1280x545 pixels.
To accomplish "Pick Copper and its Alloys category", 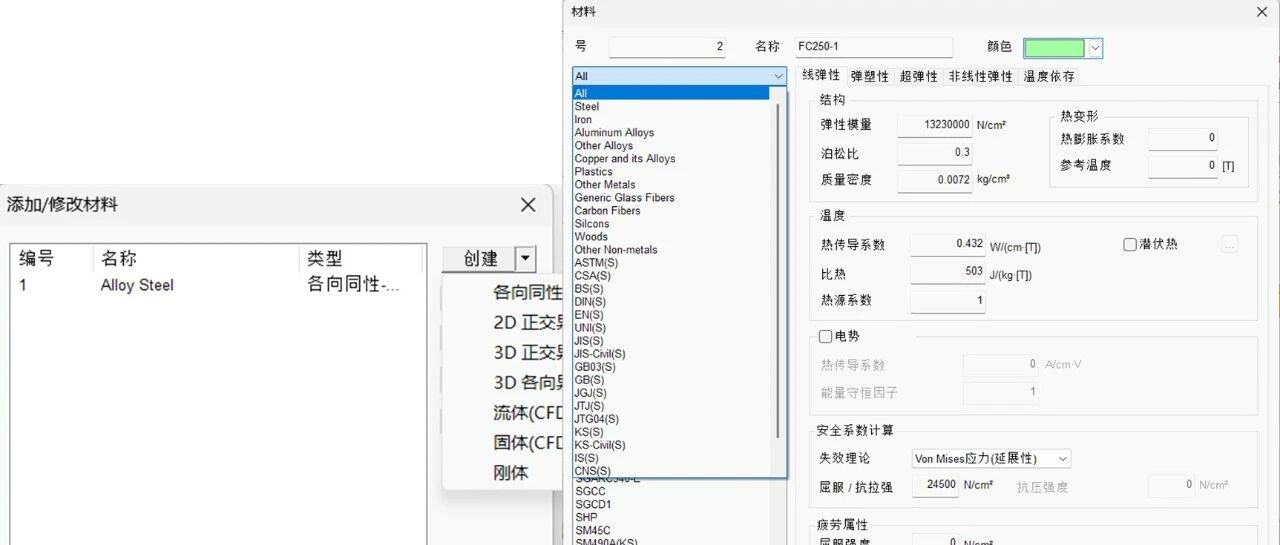I will [625, 158].
